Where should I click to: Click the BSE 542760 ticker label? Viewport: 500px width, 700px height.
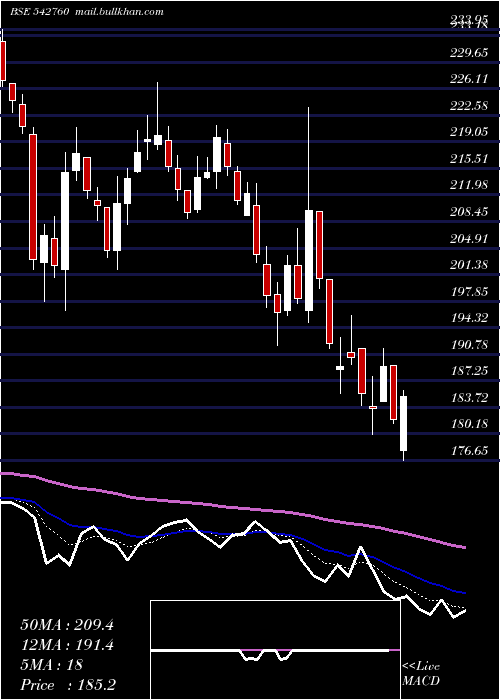coord(39,12)
